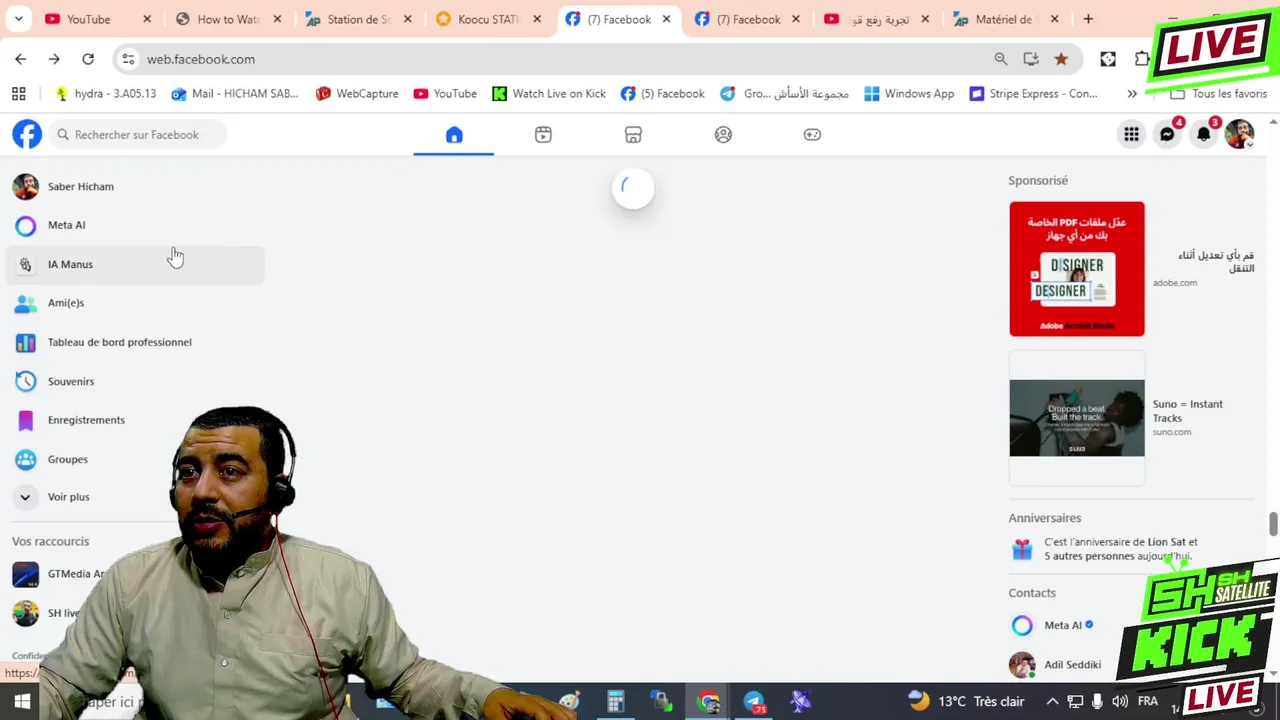Open the WebCapture bookmark
1280x720 pixels.
pos(357,93)
